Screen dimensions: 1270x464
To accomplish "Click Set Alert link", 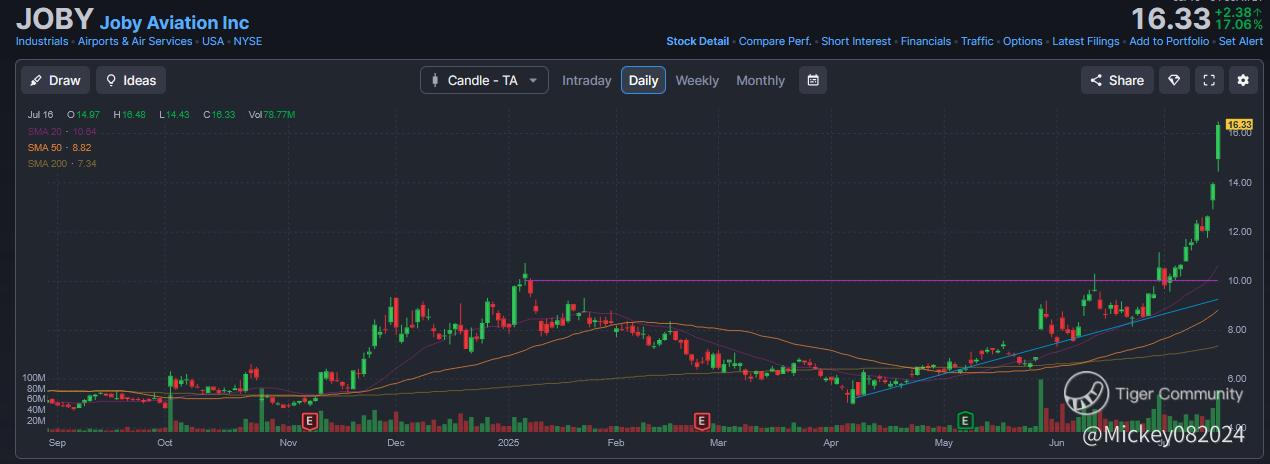I will coord(1241,41).
